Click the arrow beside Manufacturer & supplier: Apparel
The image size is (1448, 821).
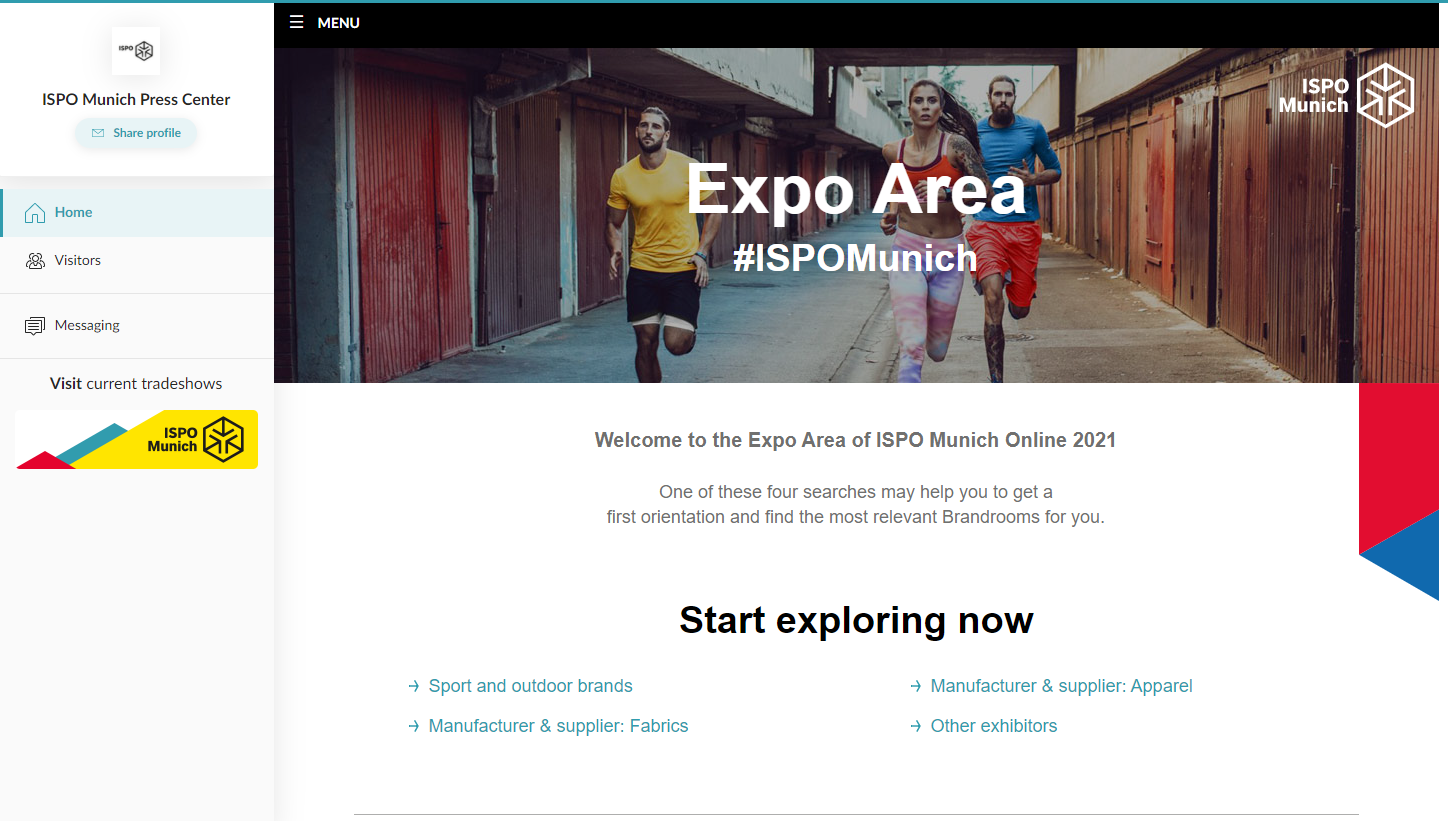(915, 686)
